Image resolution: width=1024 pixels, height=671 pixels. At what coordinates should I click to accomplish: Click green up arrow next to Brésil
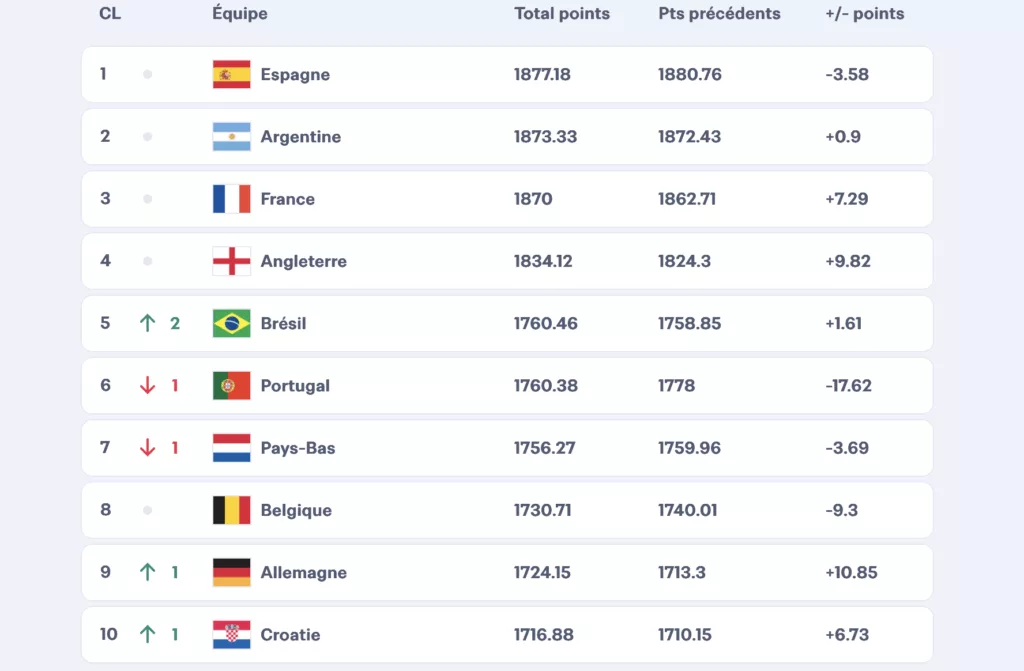[148, 324]
